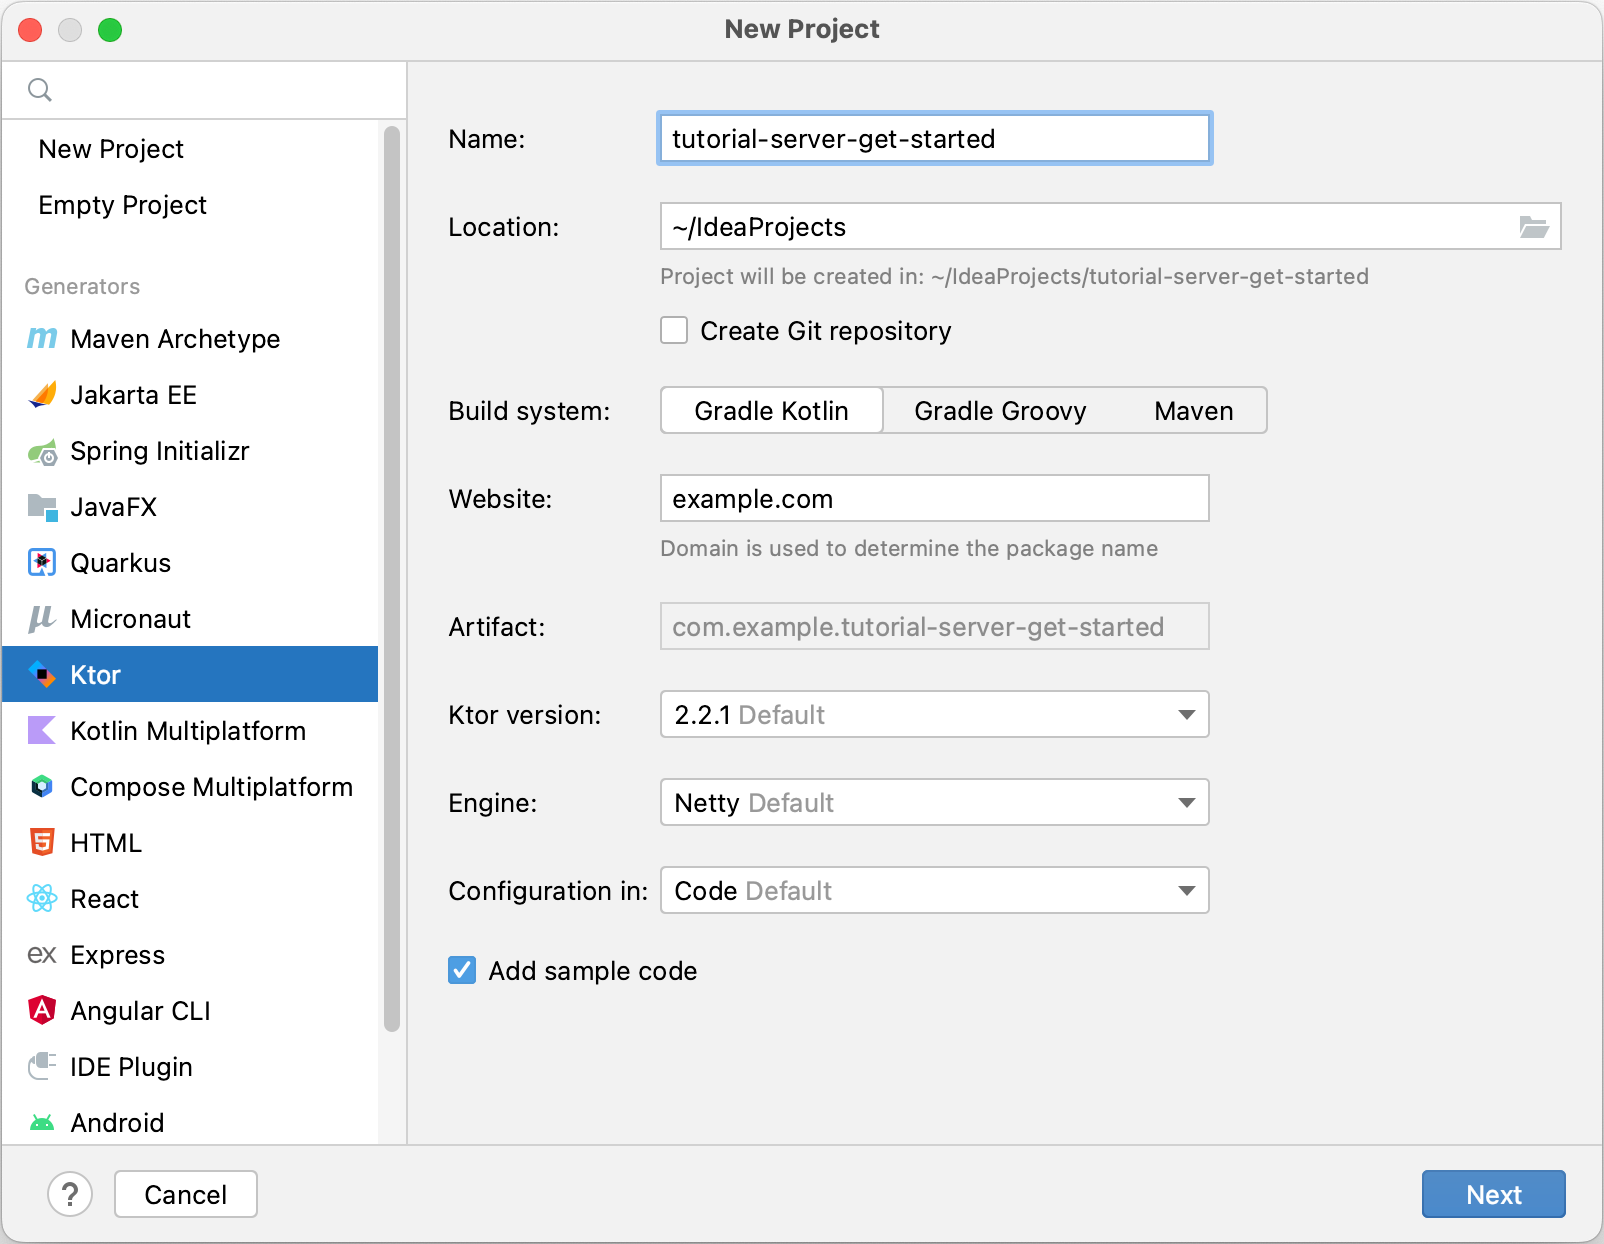1604x1244 pixels.
Task: Select Empty Project in the sidebar
Action: click(x=122, y=205)
